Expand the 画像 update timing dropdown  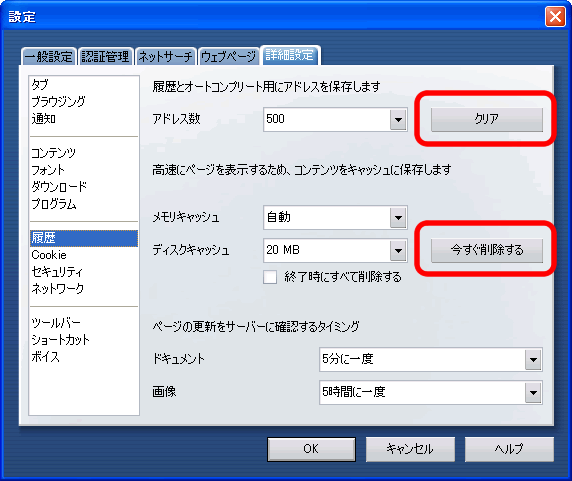pyautogui.click(x=533, y=392)
